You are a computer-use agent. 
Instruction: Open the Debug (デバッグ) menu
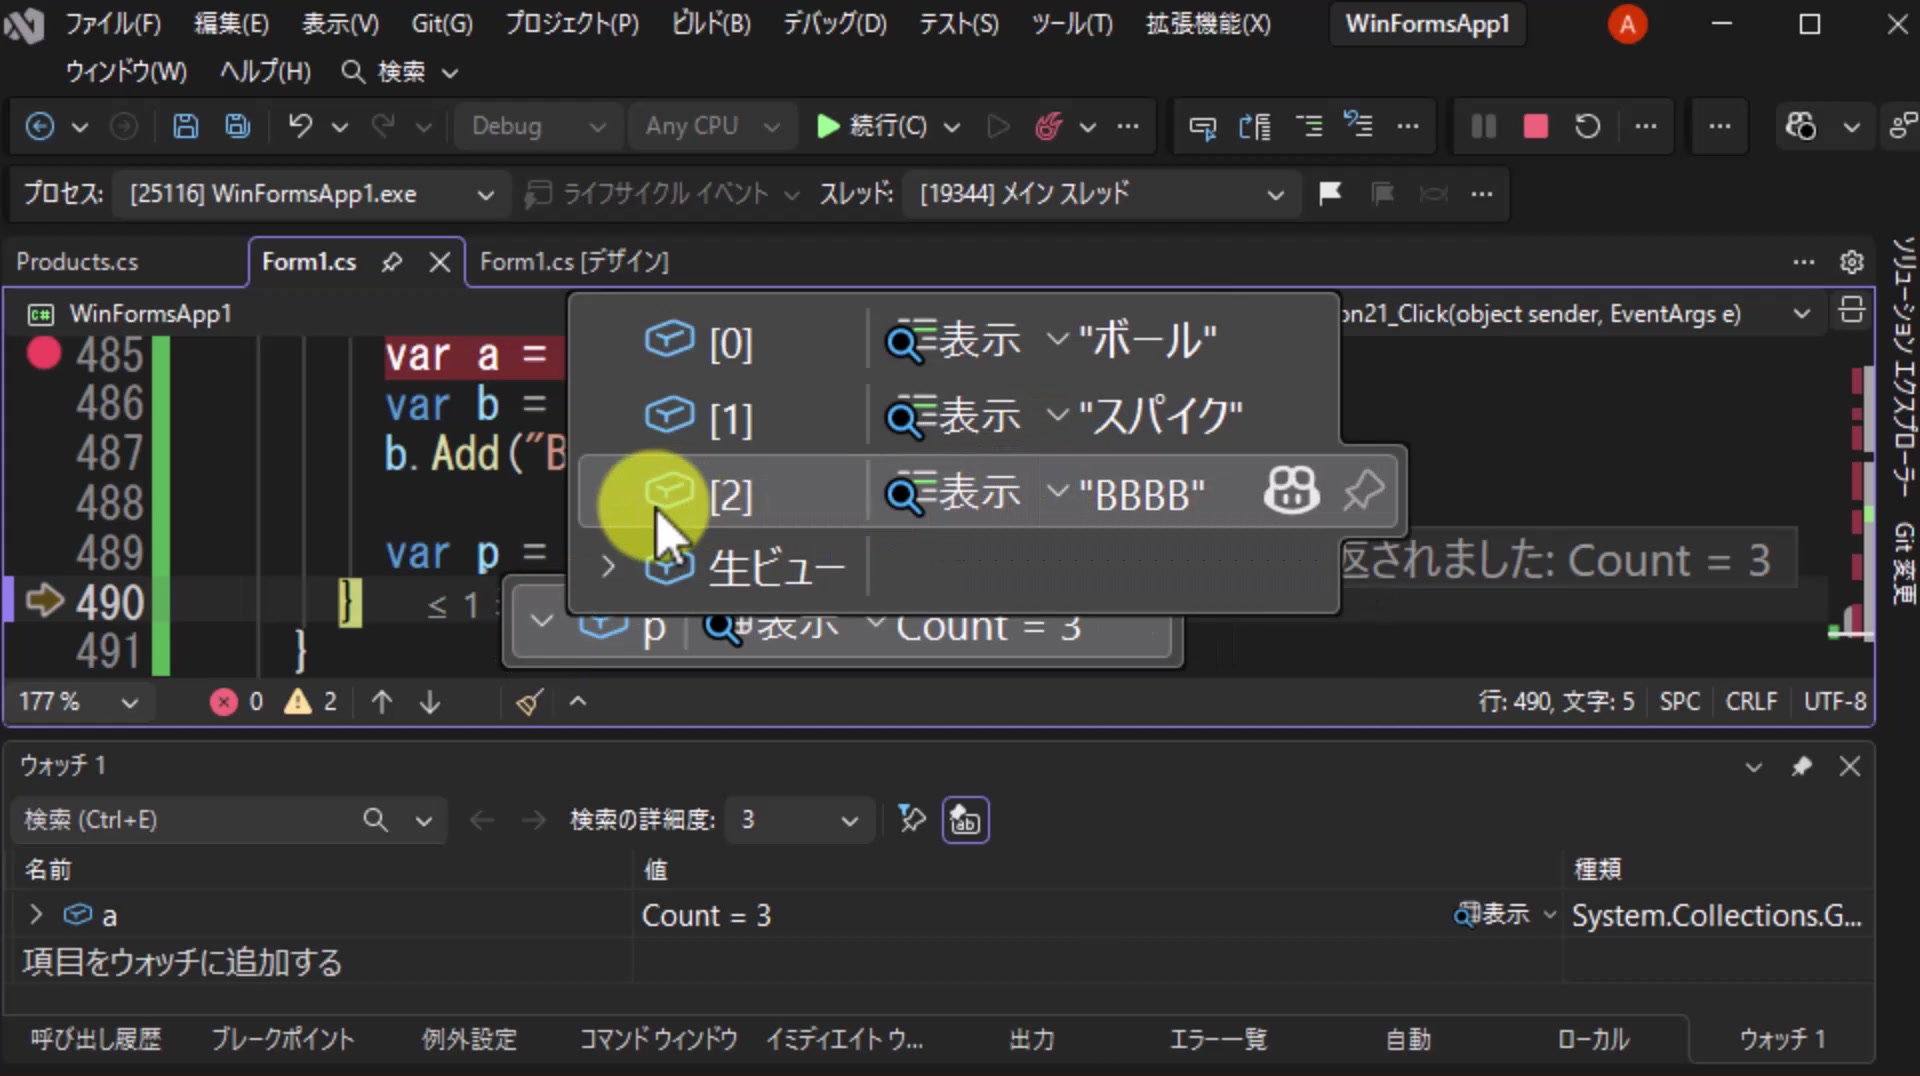834,24
